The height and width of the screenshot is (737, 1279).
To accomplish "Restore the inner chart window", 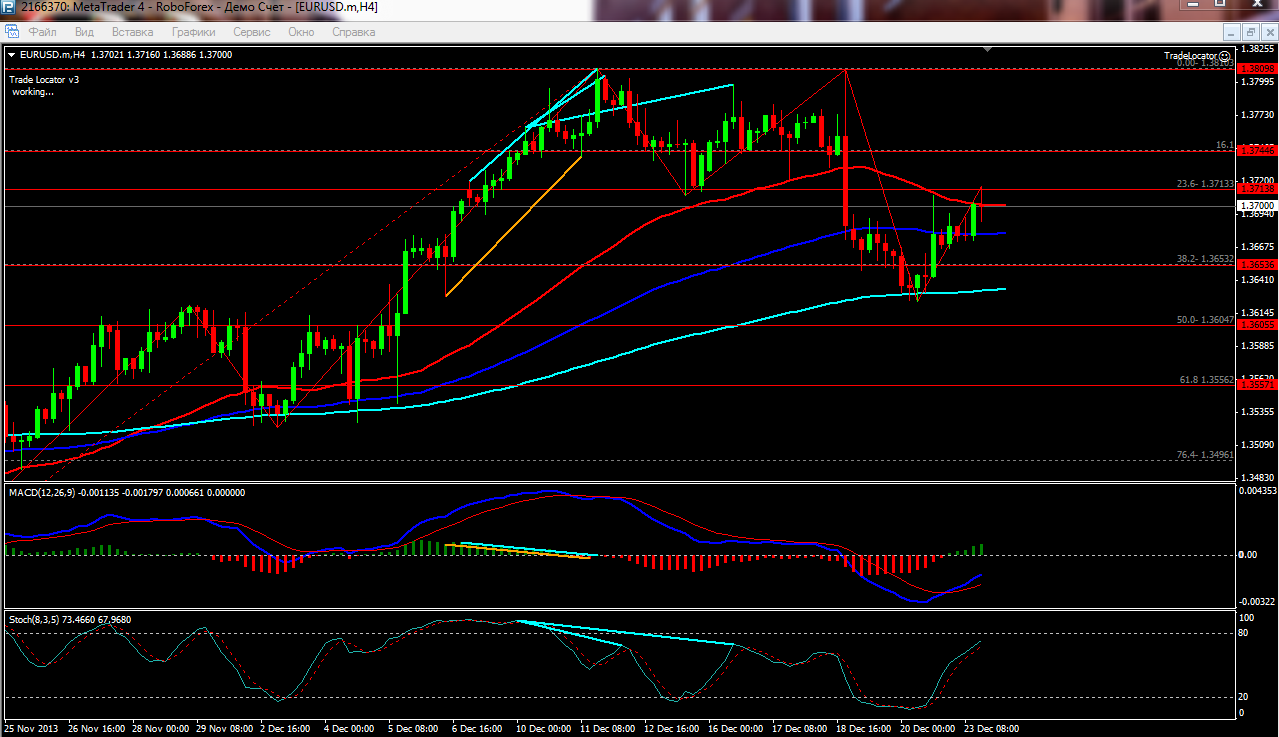I will (1250, 32).
